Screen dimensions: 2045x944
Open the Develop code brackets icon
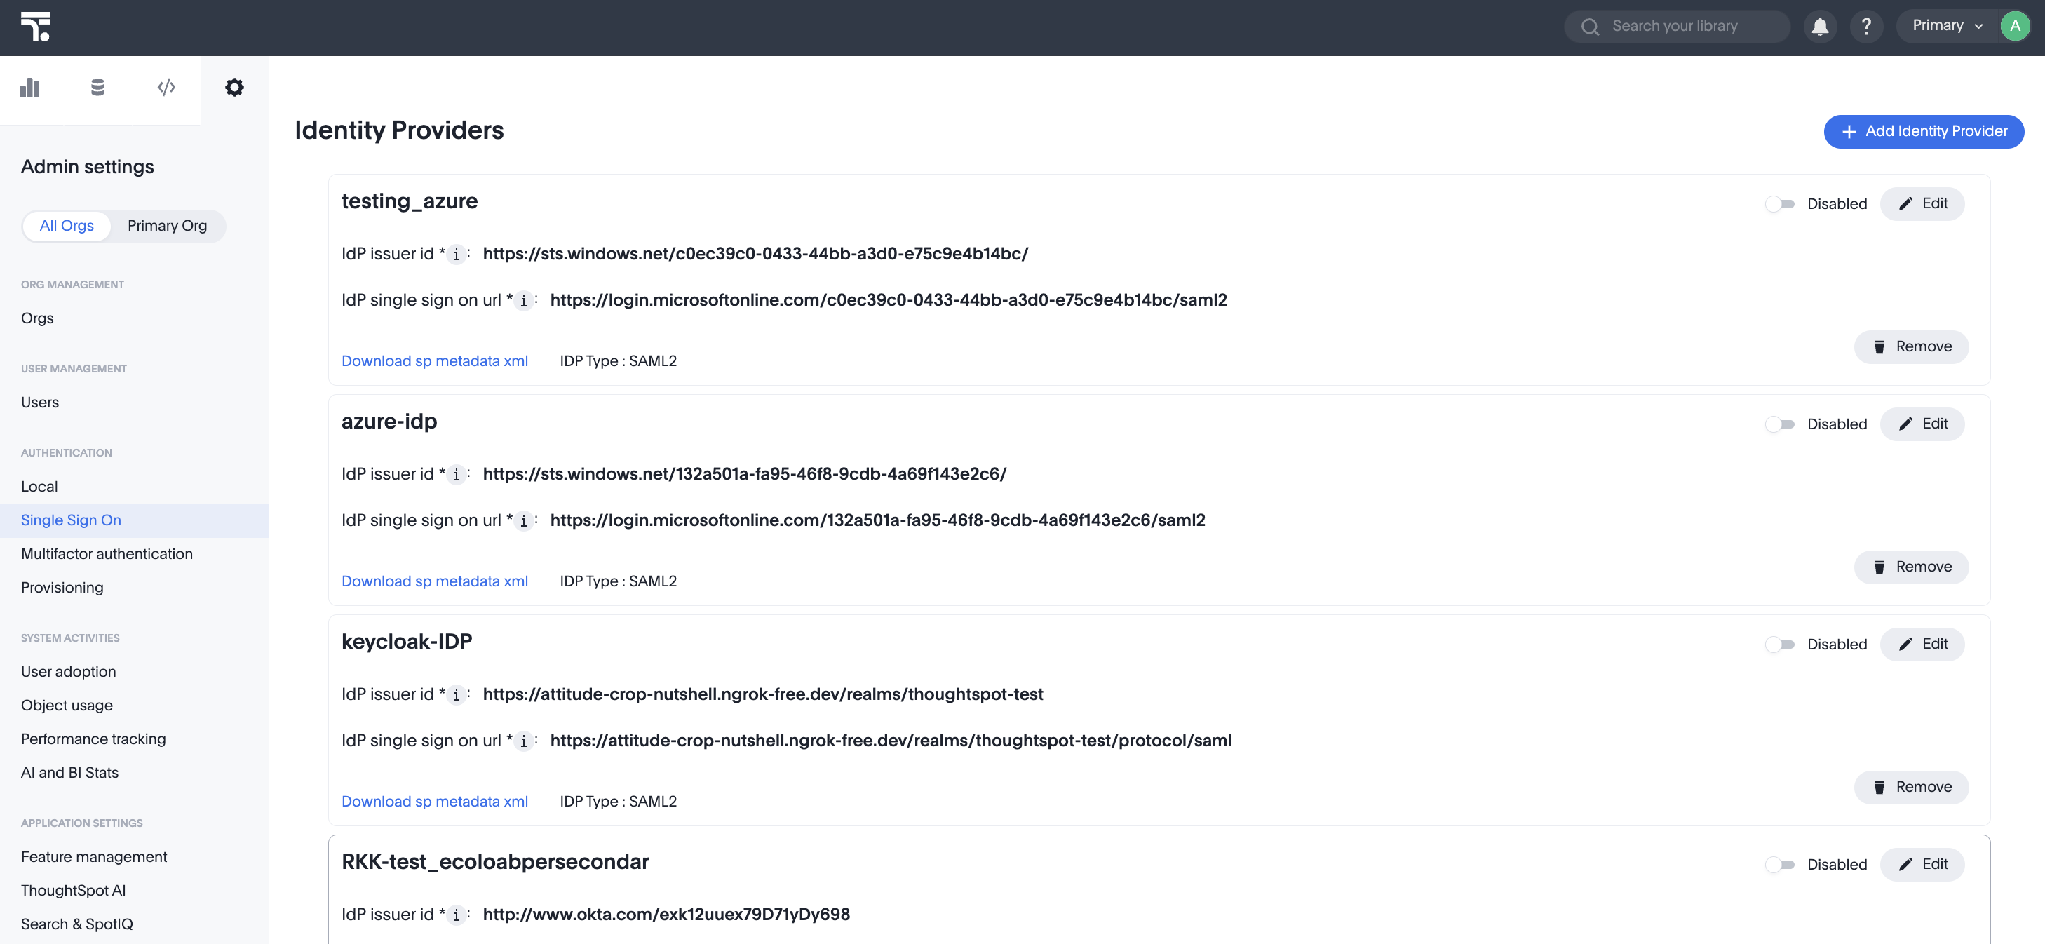[x=166, y=88]
